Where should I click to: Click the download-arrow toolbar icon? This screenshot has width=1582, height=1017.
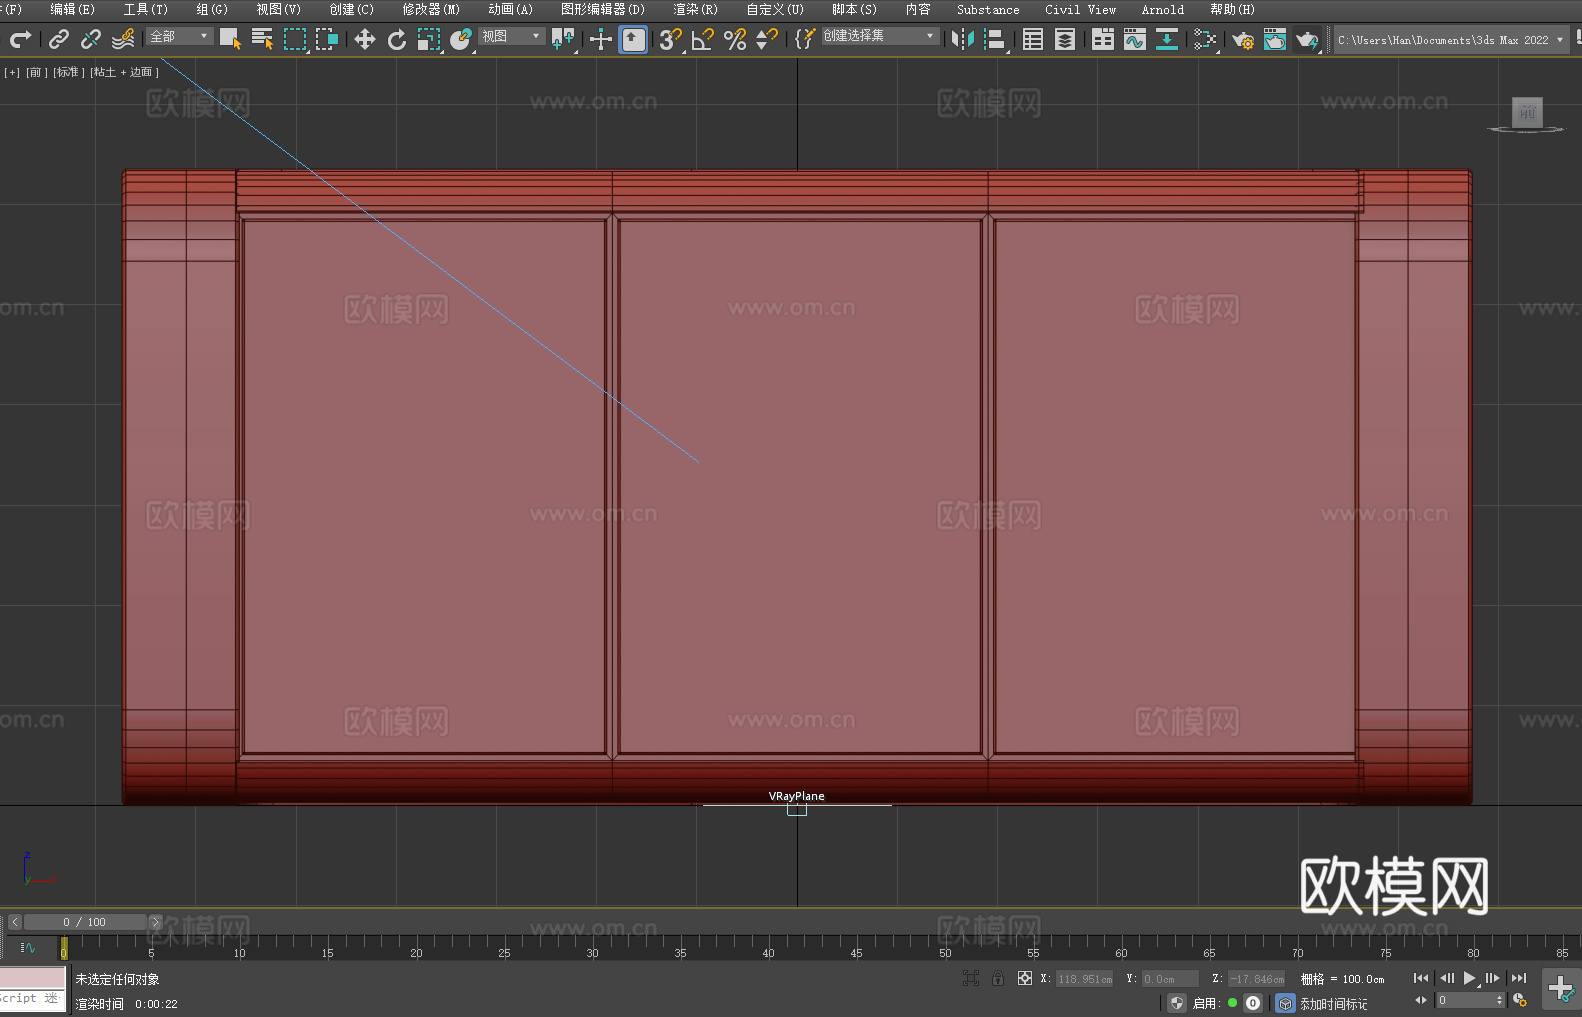pyautogui.click(x=1167, y=39)
